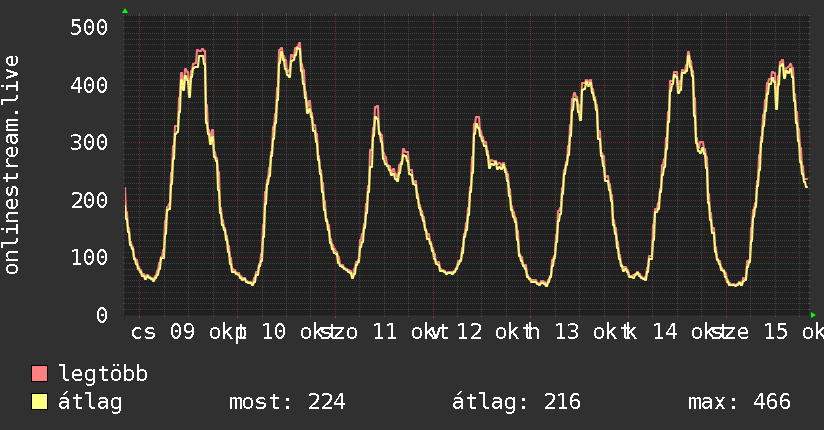Click the 'max: 466' statistic
824x430 pixels.
(739, 402)
